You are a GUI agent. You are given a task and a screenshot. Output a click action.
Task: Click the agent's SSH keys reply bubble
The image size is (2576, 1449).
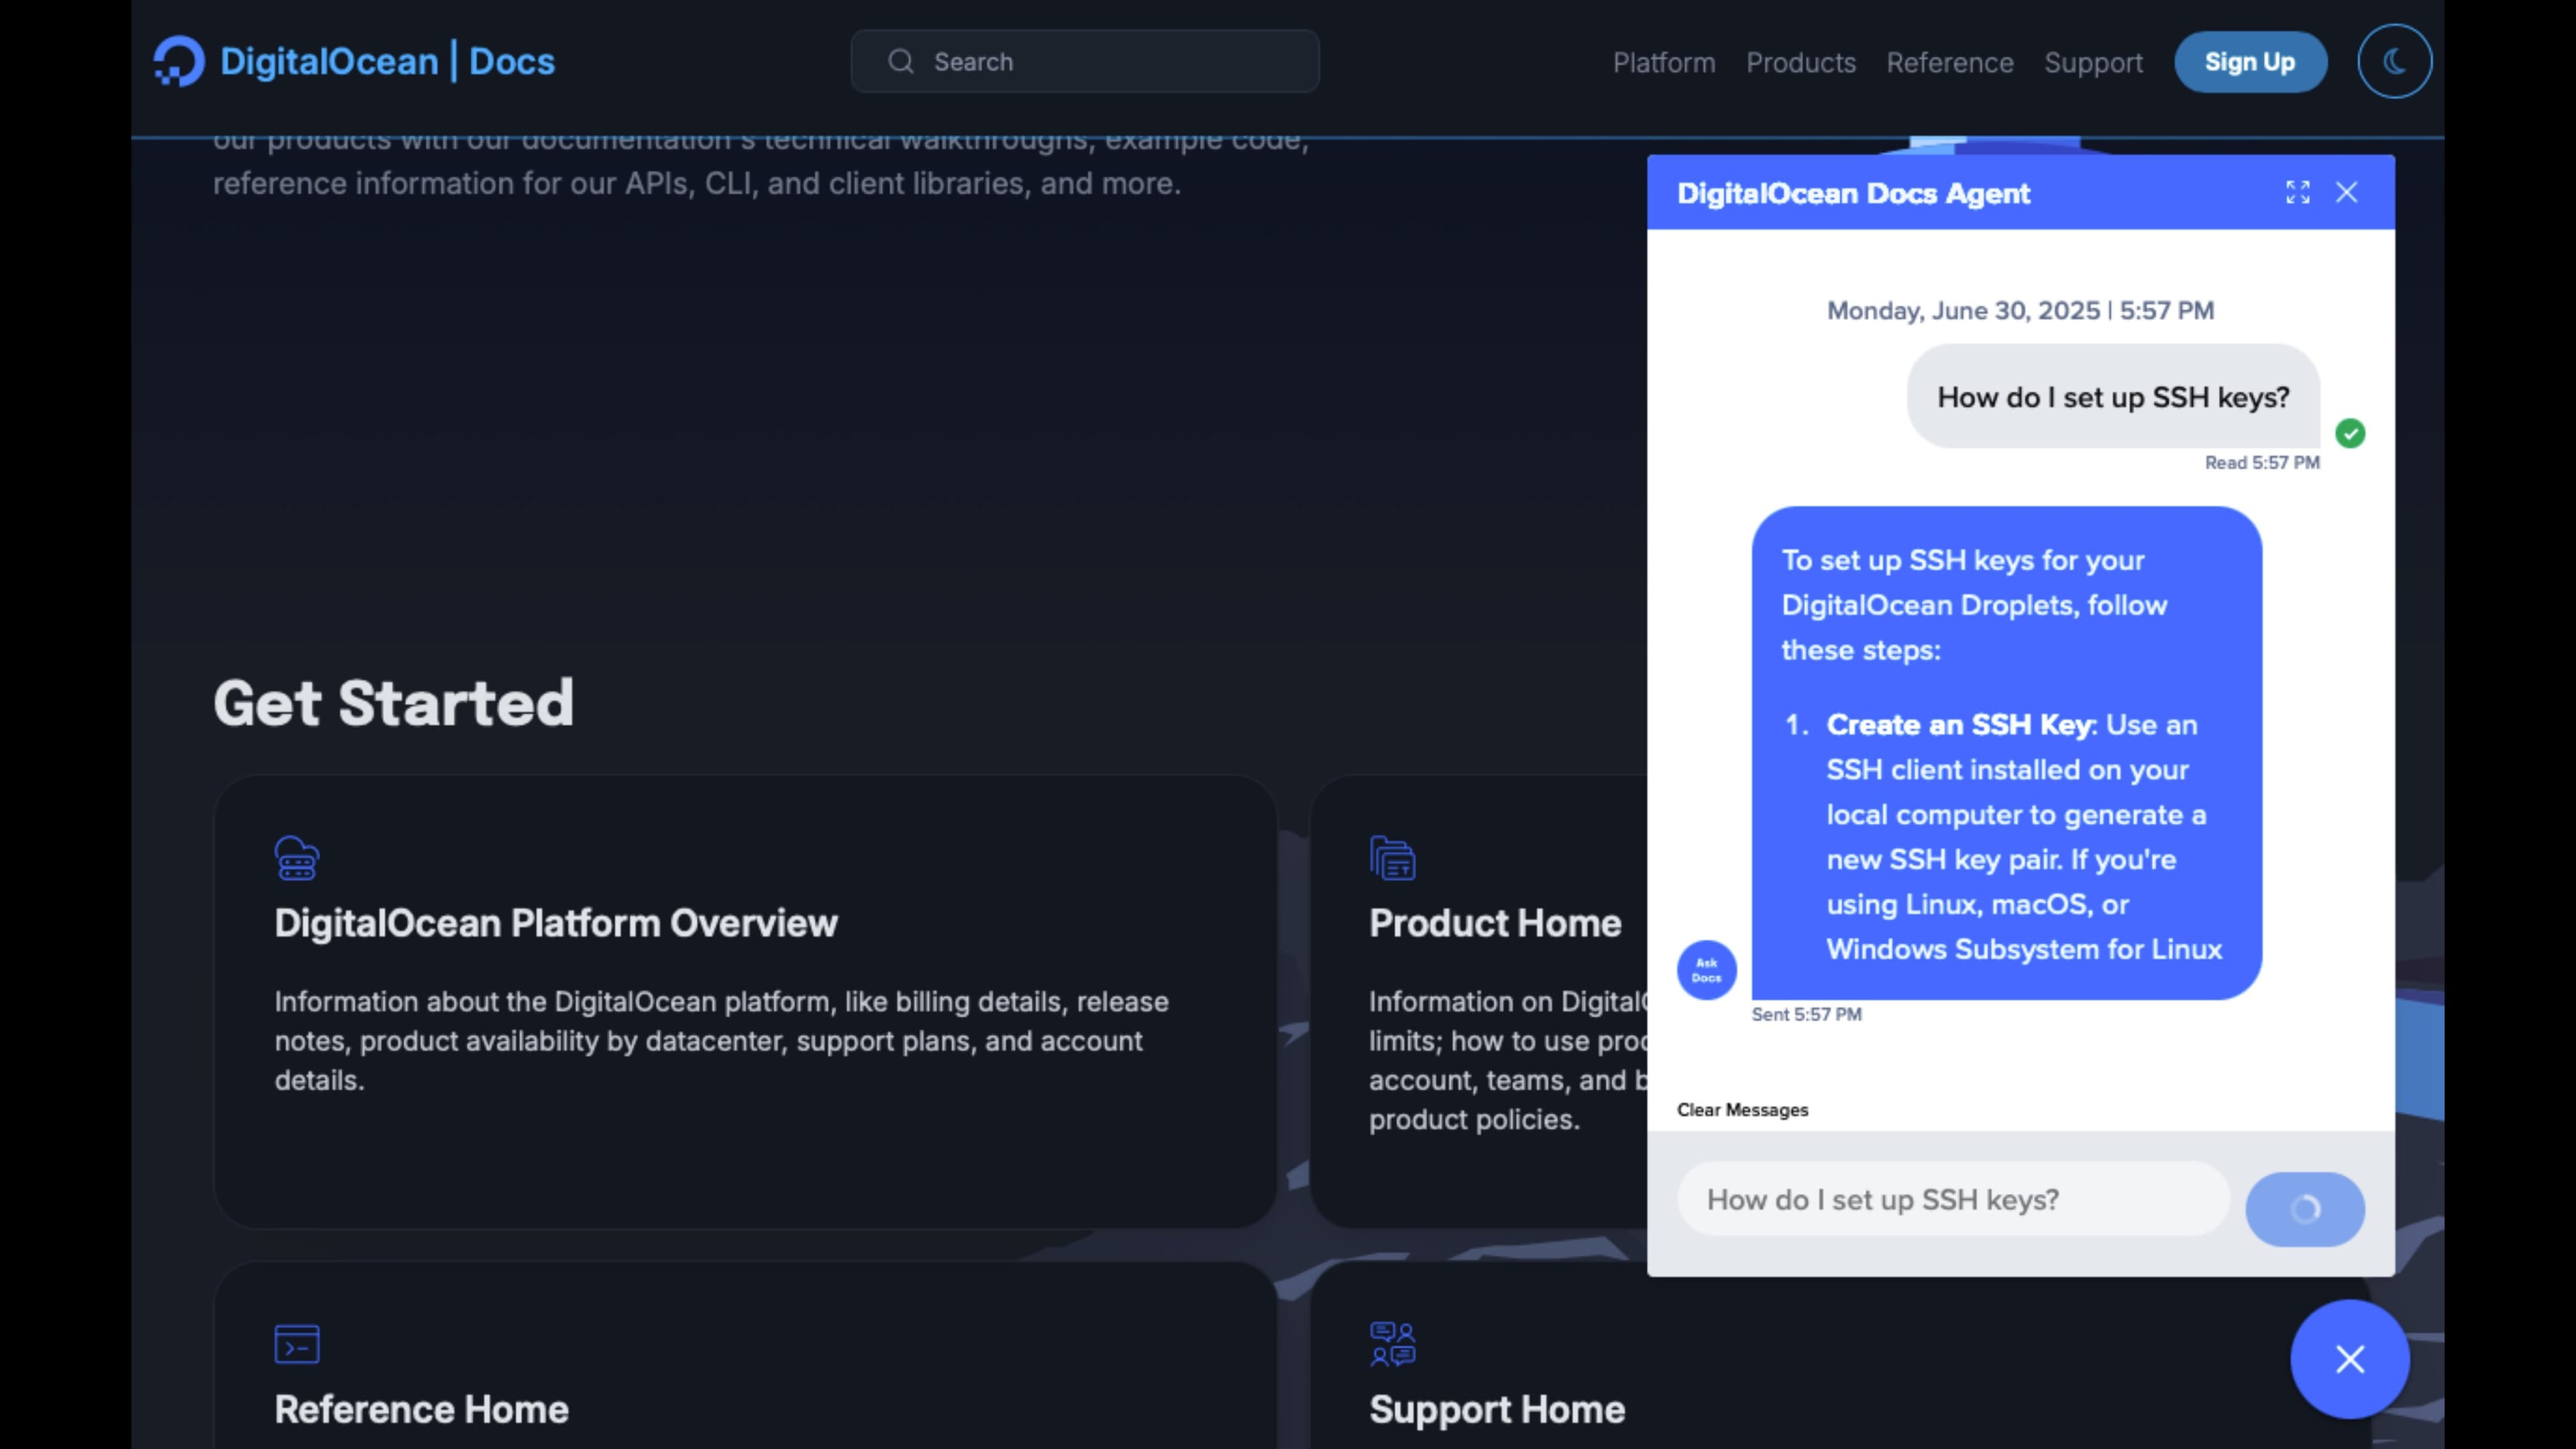2006,753
